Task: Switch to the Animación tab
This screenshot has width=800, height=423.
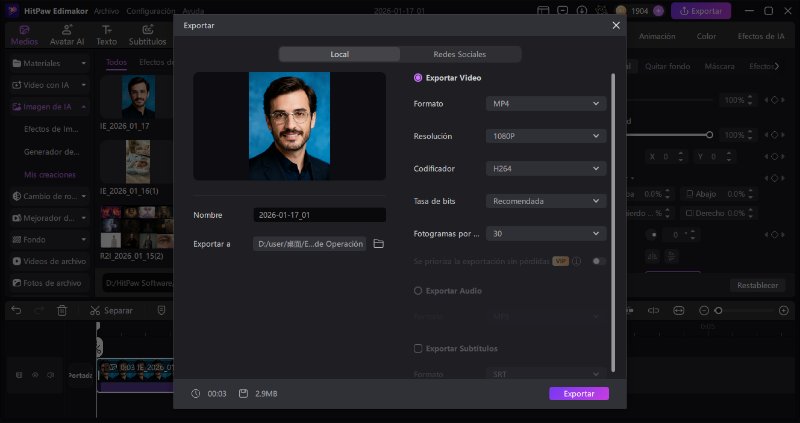Action: 657,36
